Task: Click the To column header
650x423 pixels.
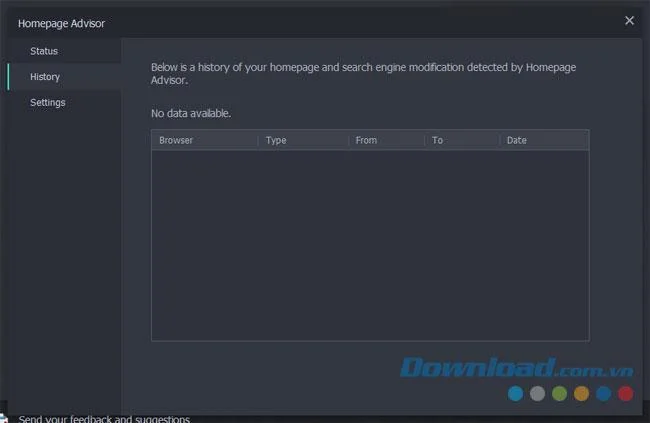Action: [462, 140]
